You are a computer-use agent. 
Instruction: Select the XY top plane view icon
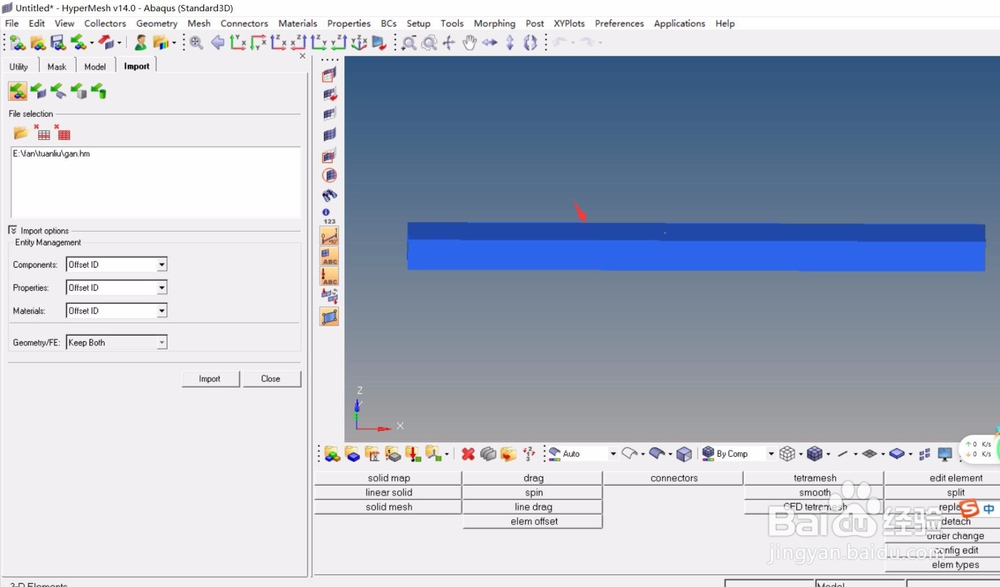pos(238,43)
